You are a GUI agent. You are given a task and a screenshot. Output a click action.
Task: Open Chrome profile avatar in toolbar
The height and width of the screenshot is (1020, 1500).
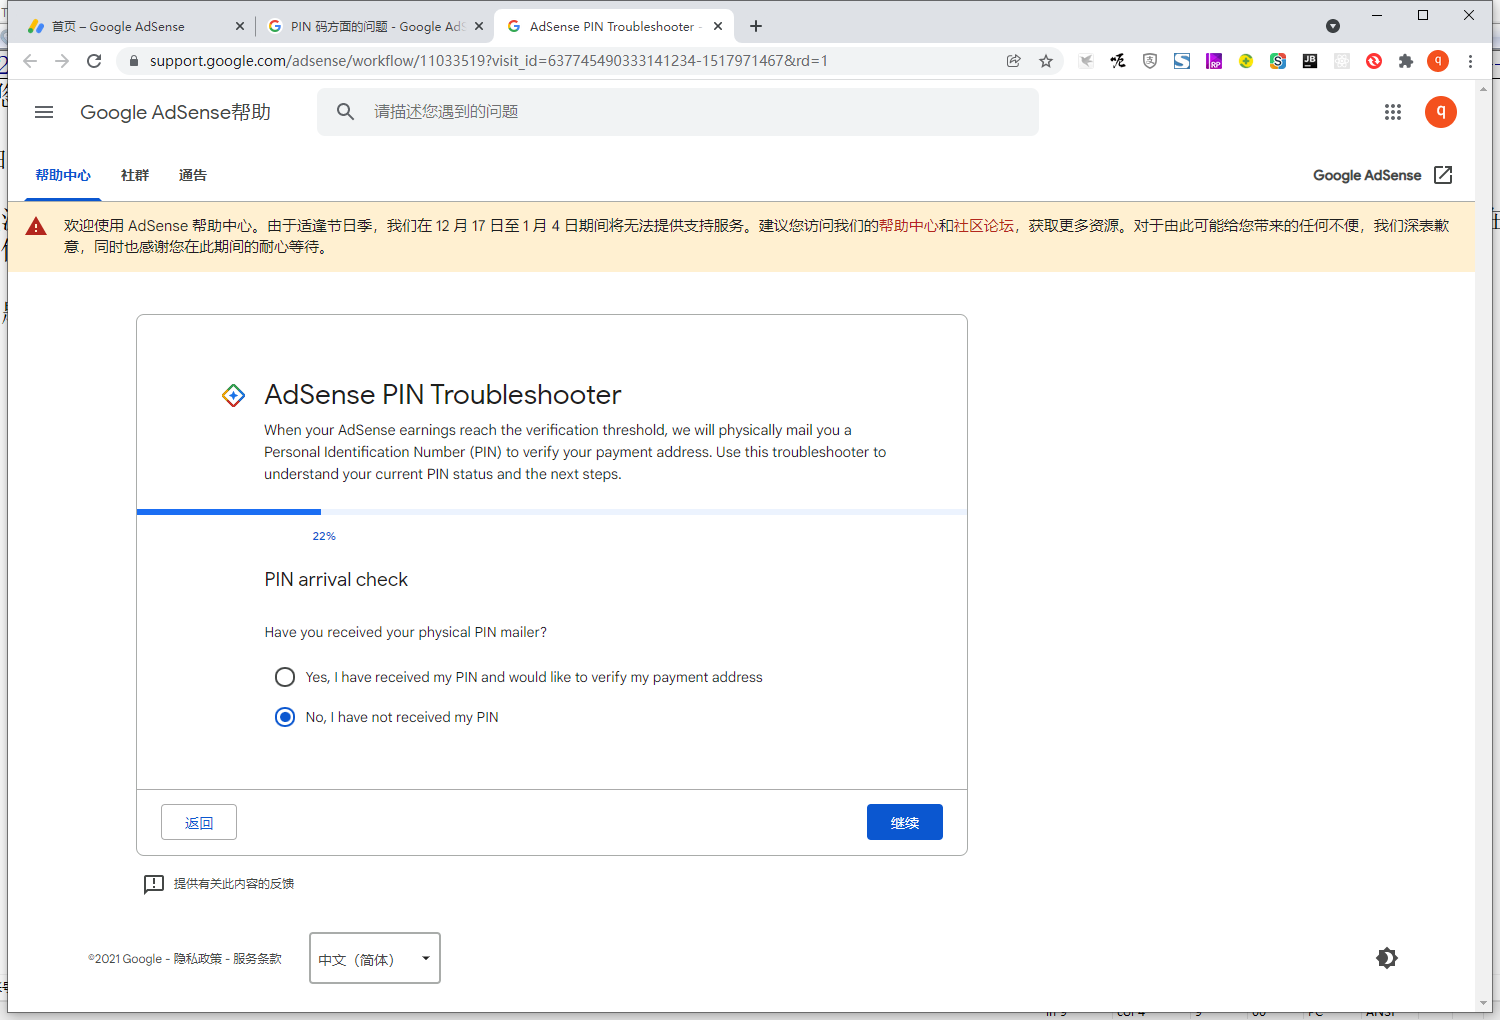tap(1438, 61)
